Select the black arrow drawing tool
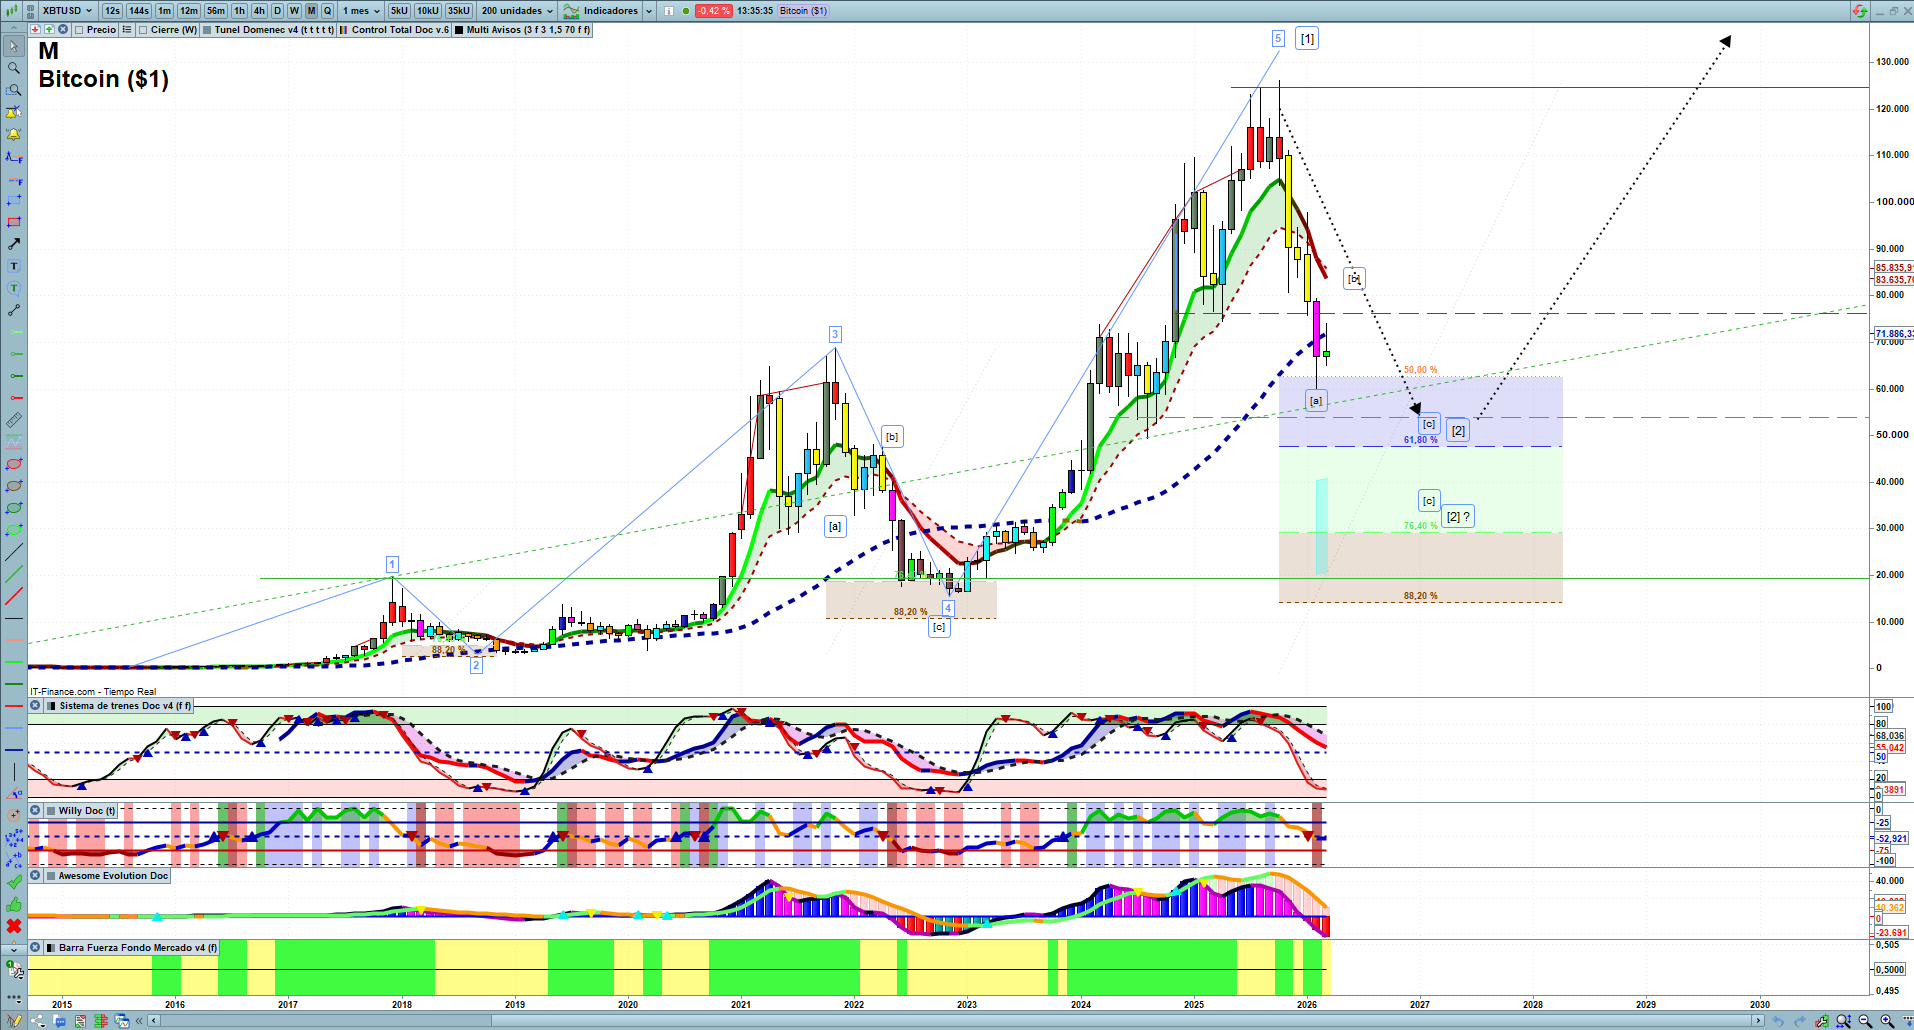Viewport: 1914px width, 1030px height. coord(14,244)
